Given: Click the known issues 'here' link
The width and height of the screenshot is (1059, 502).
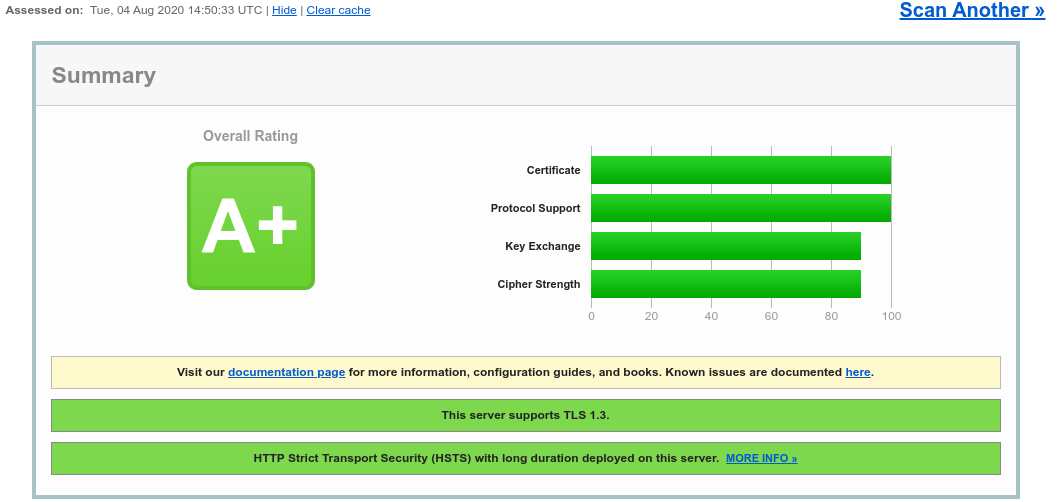Looking at the screenshot, I should pyautogui.click(x=858, y=372).
